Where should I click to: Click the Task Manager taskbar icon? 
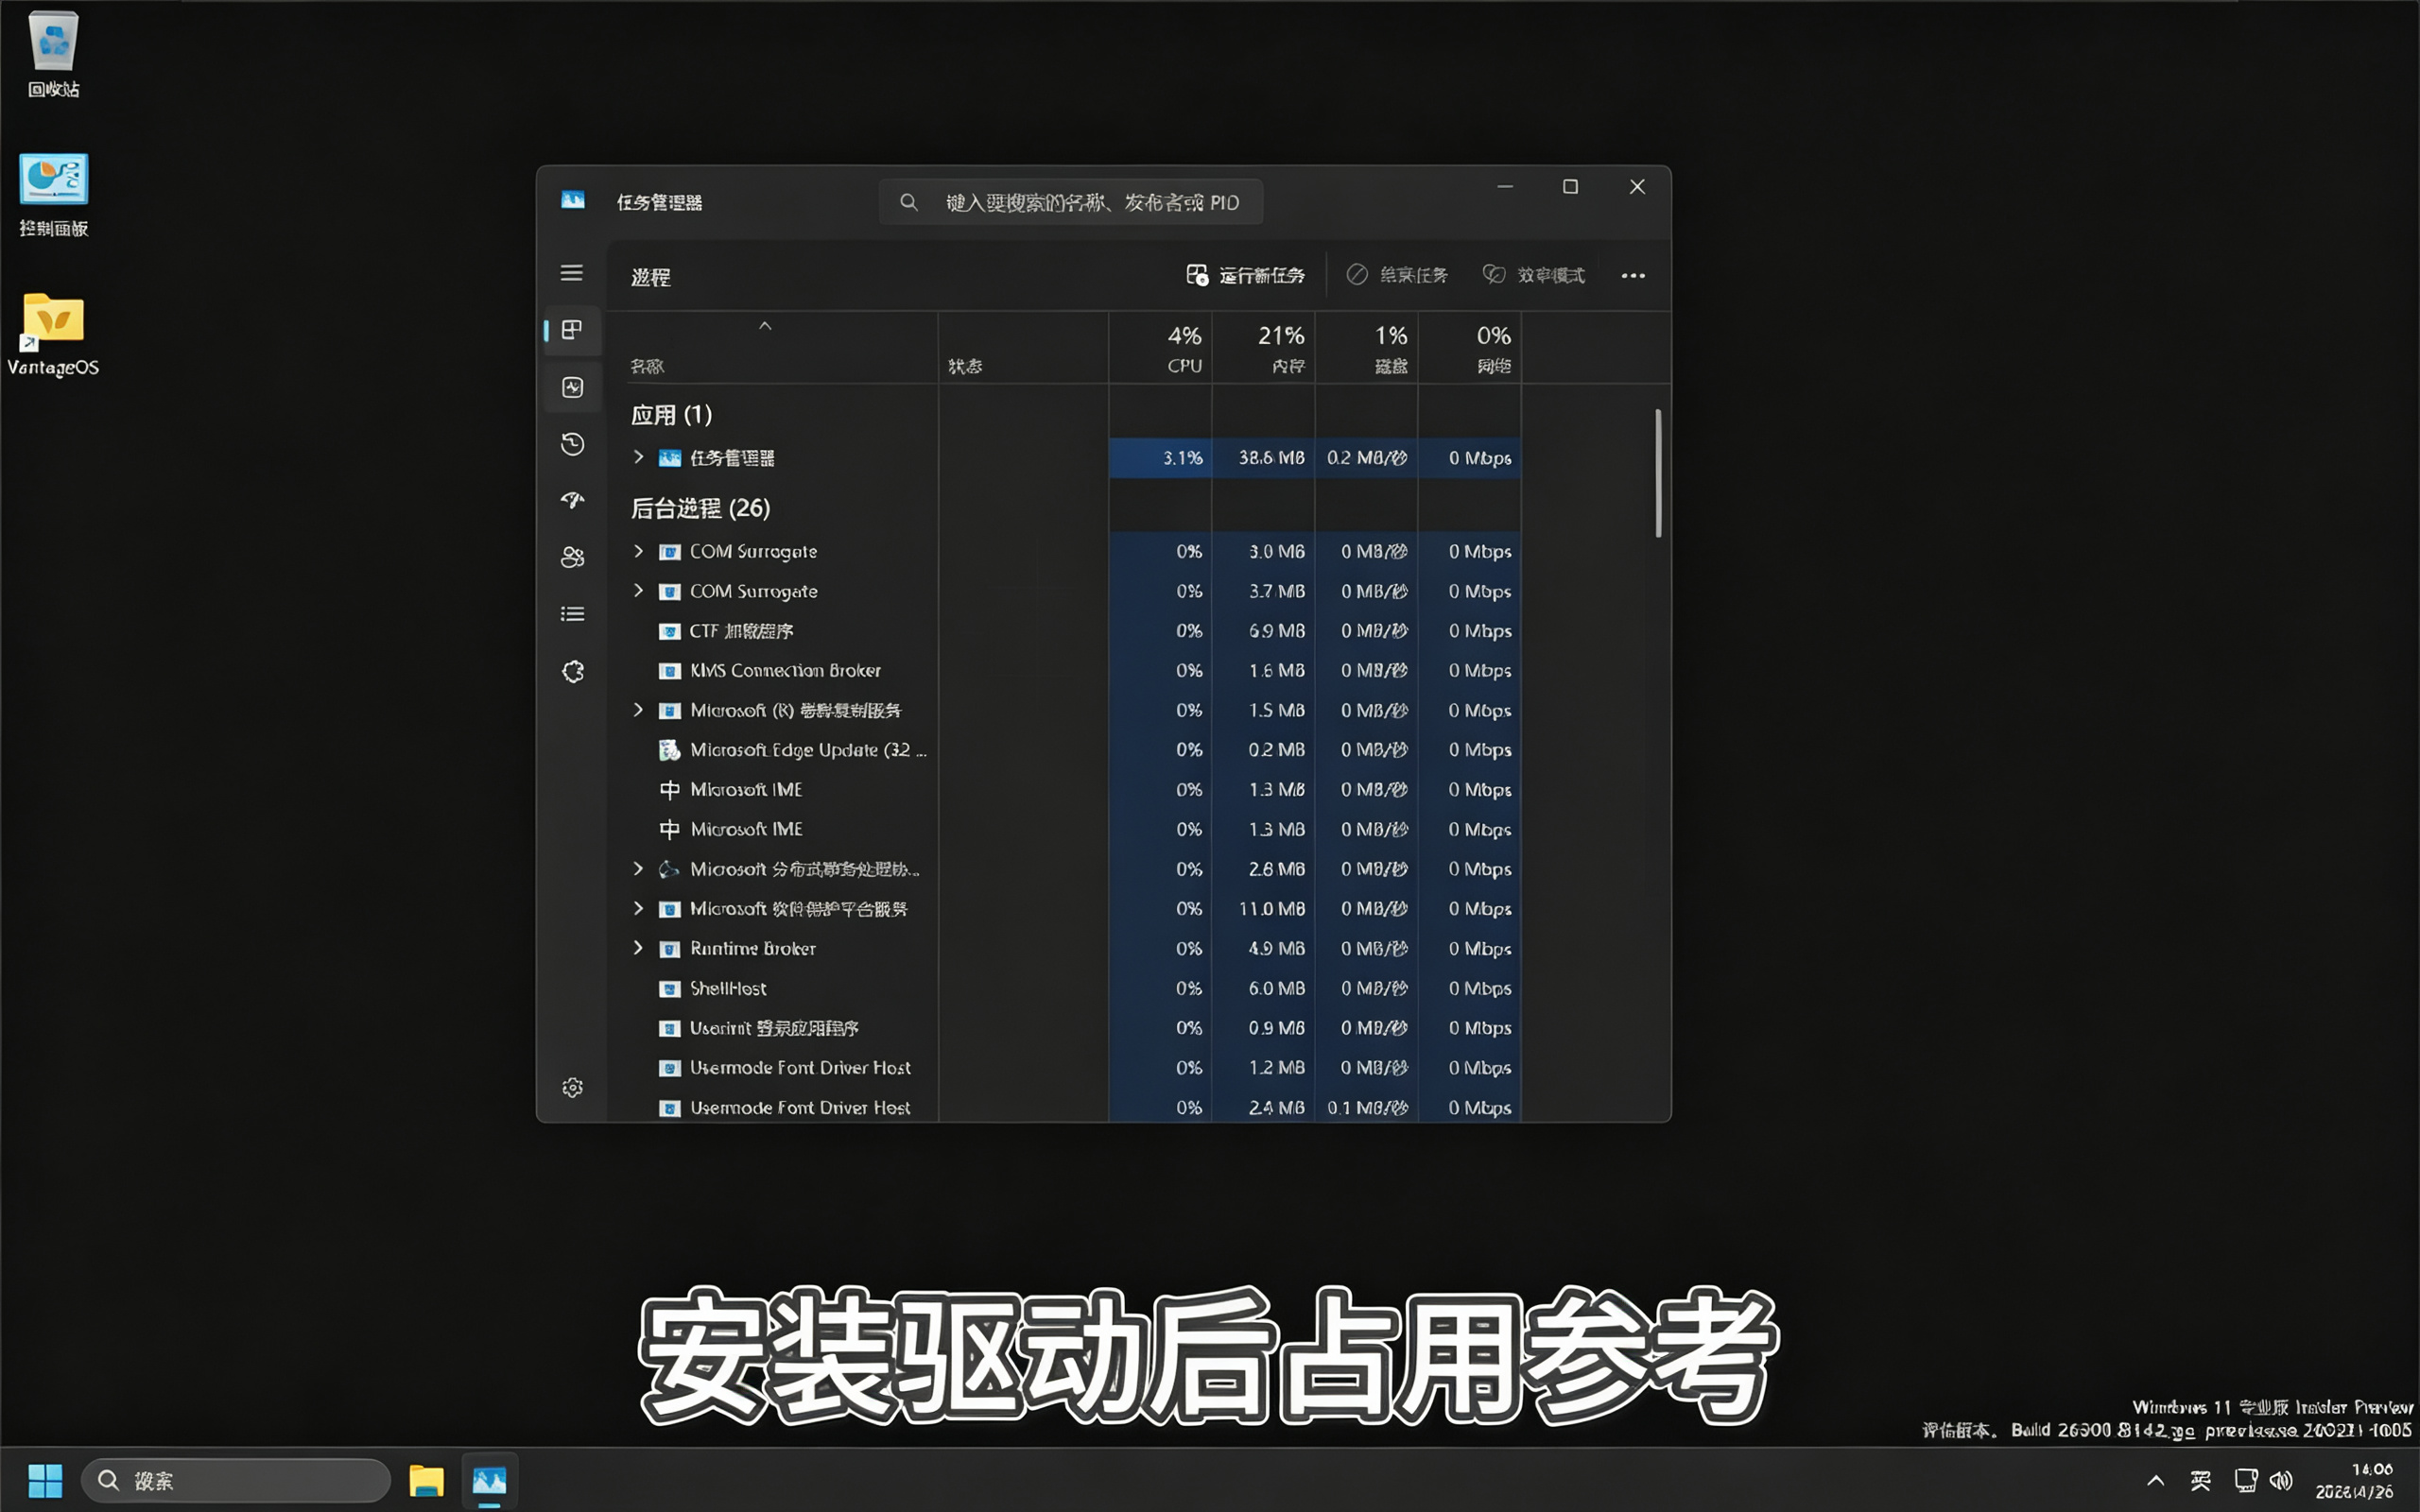tap(489, 1480)
